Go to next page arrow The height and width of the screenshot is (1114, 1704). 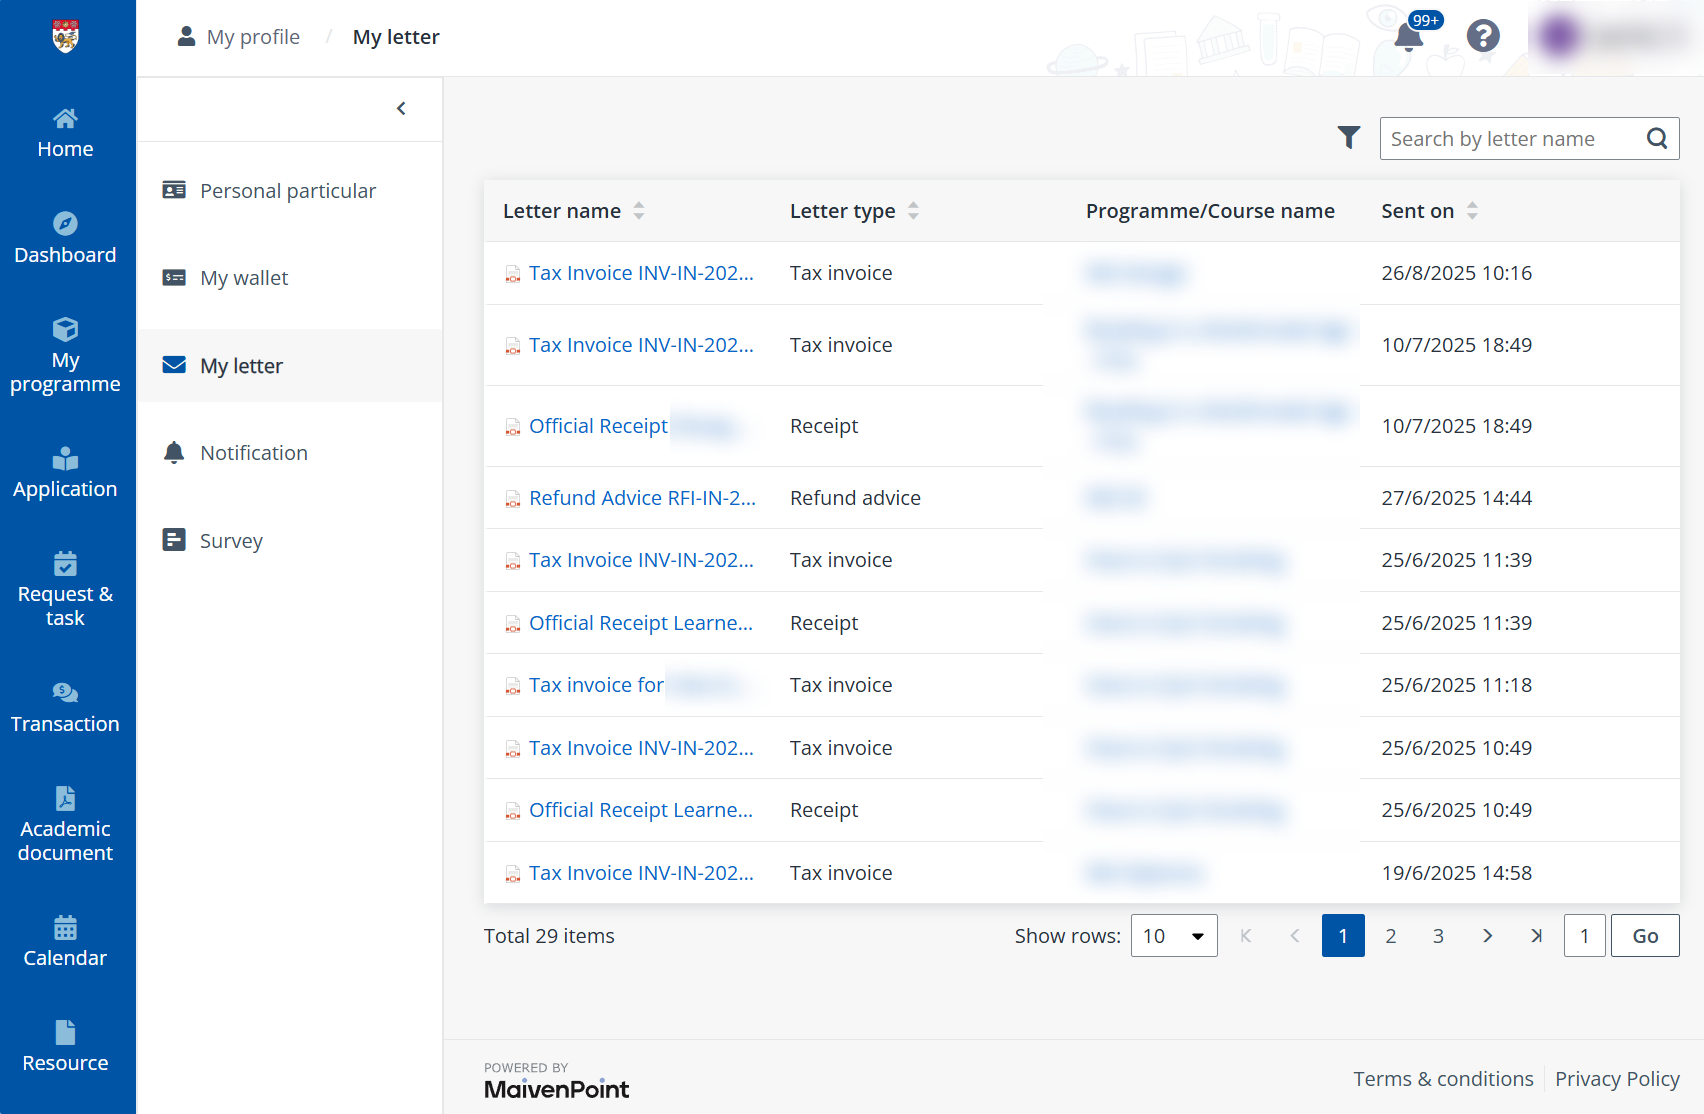[x=1488, y=936]
